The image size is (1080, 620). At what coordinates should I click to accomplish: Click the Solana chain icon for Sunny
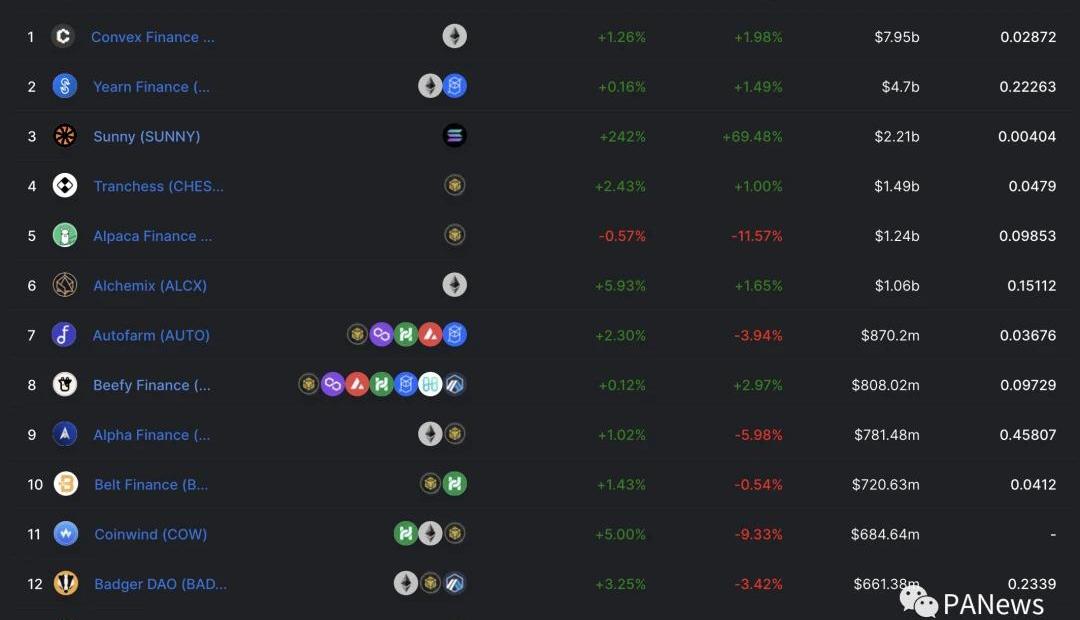[454, 136]
